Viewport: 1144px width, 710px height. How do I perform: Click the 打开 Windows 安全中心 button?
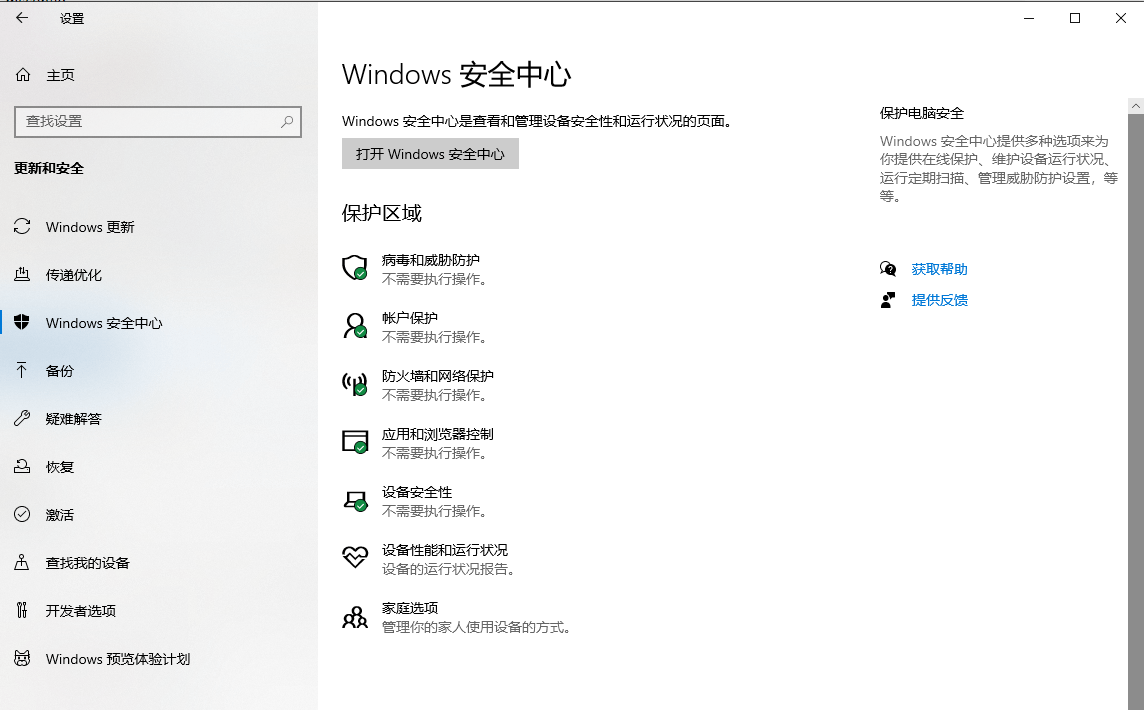[x=430, y=154]
